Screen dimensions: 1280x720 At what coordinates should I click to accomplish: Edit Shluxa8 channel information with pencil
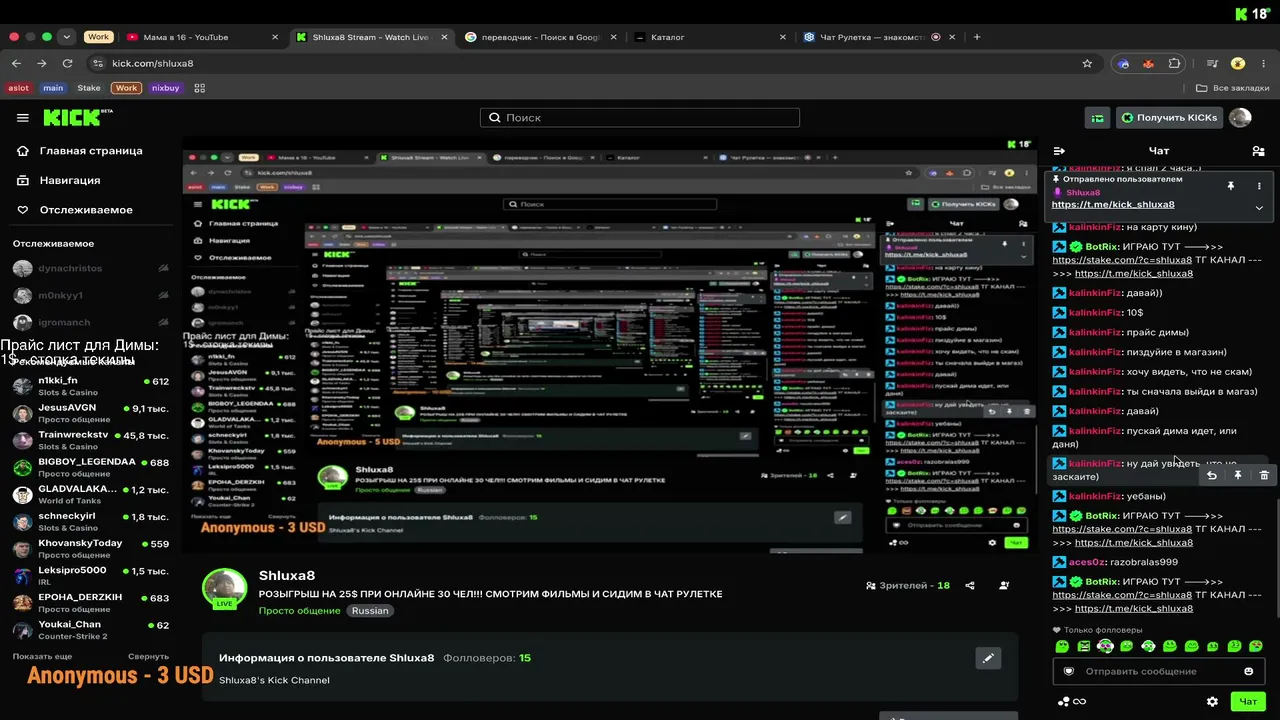[x=988, y=658]
